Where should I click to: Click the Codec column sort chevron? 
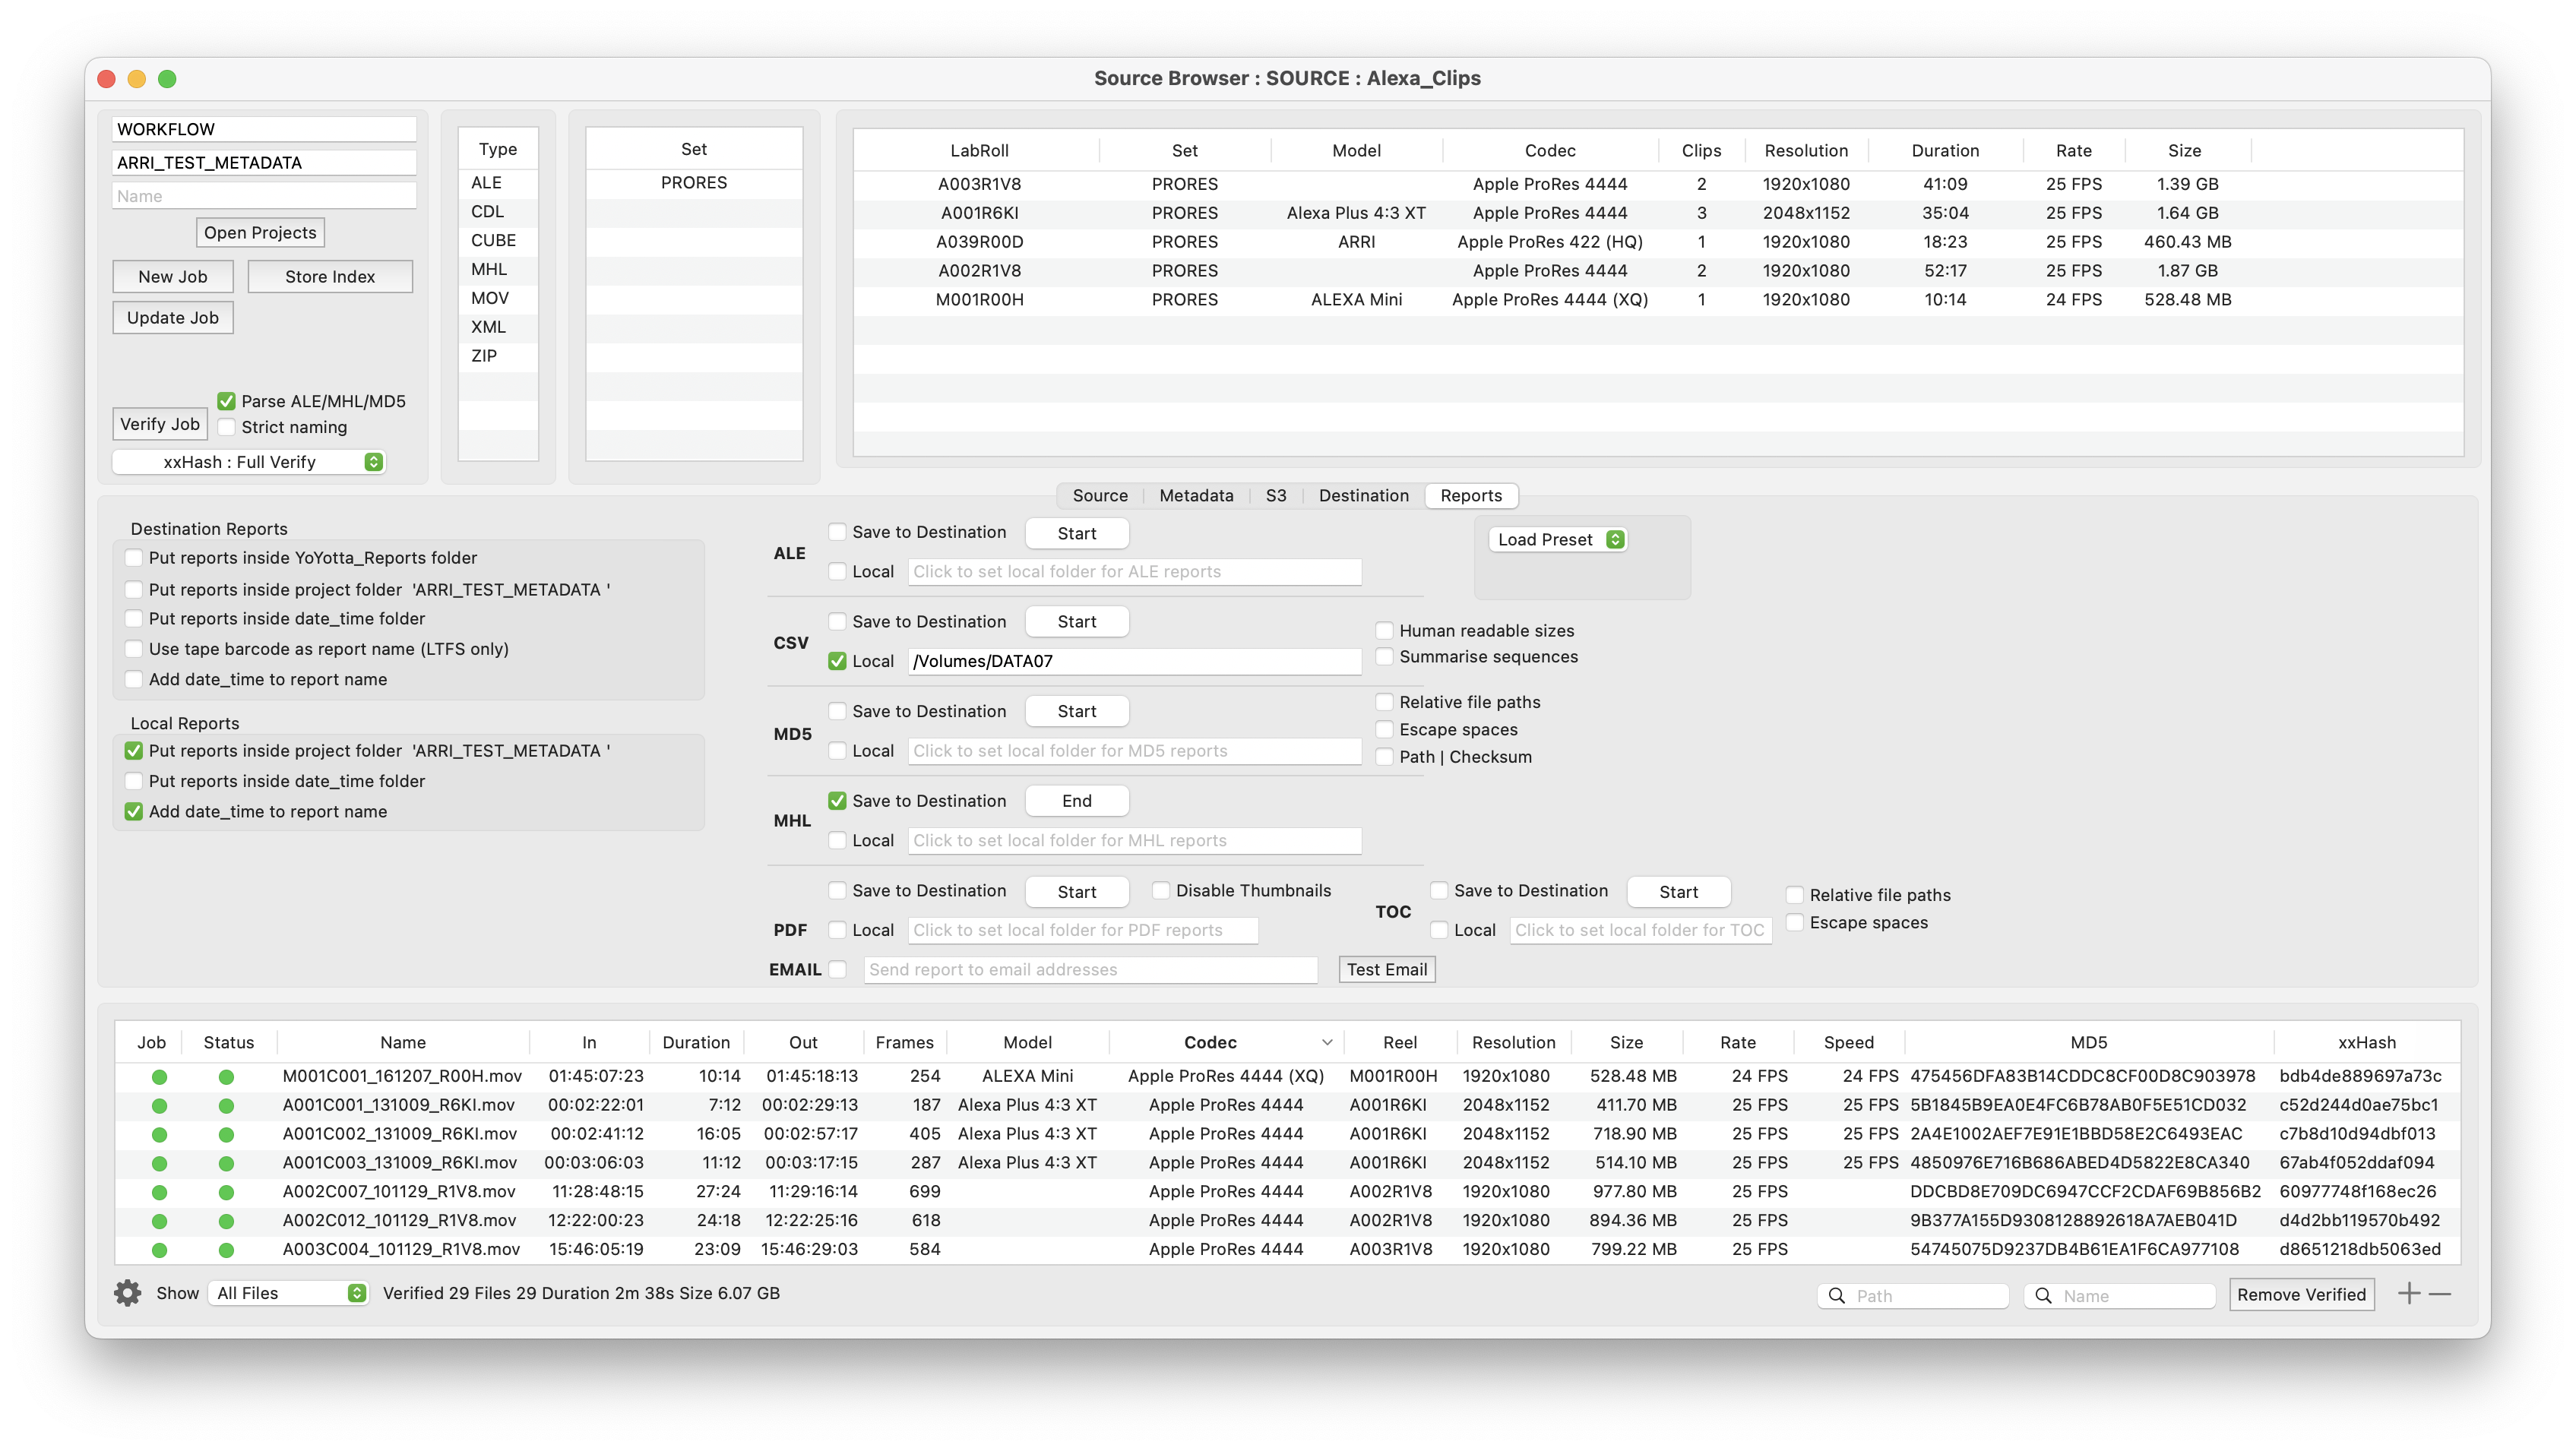coord(1327,1042)
